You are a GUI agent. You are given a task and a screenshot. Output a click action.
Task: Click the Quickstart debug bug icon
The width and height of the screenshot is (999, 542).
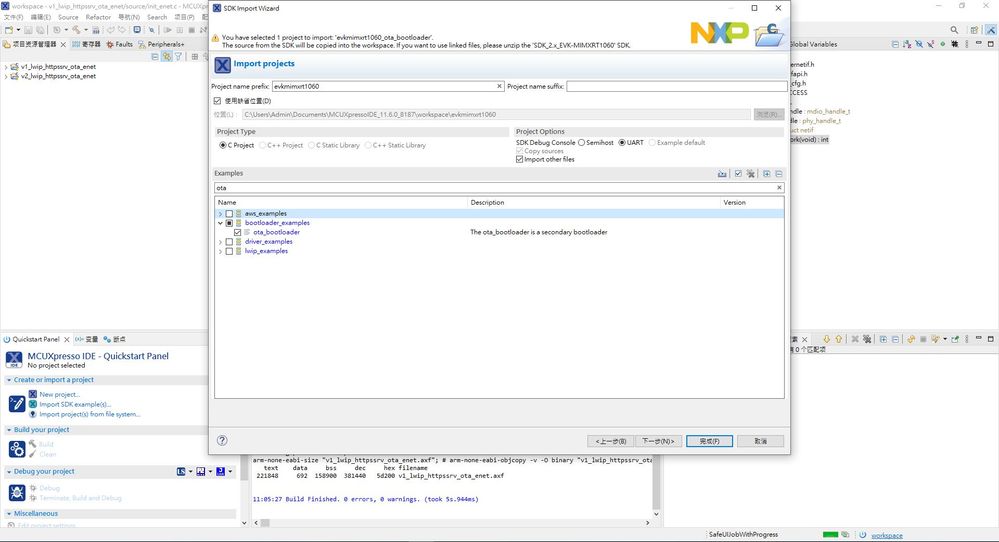tap(17, 492)
